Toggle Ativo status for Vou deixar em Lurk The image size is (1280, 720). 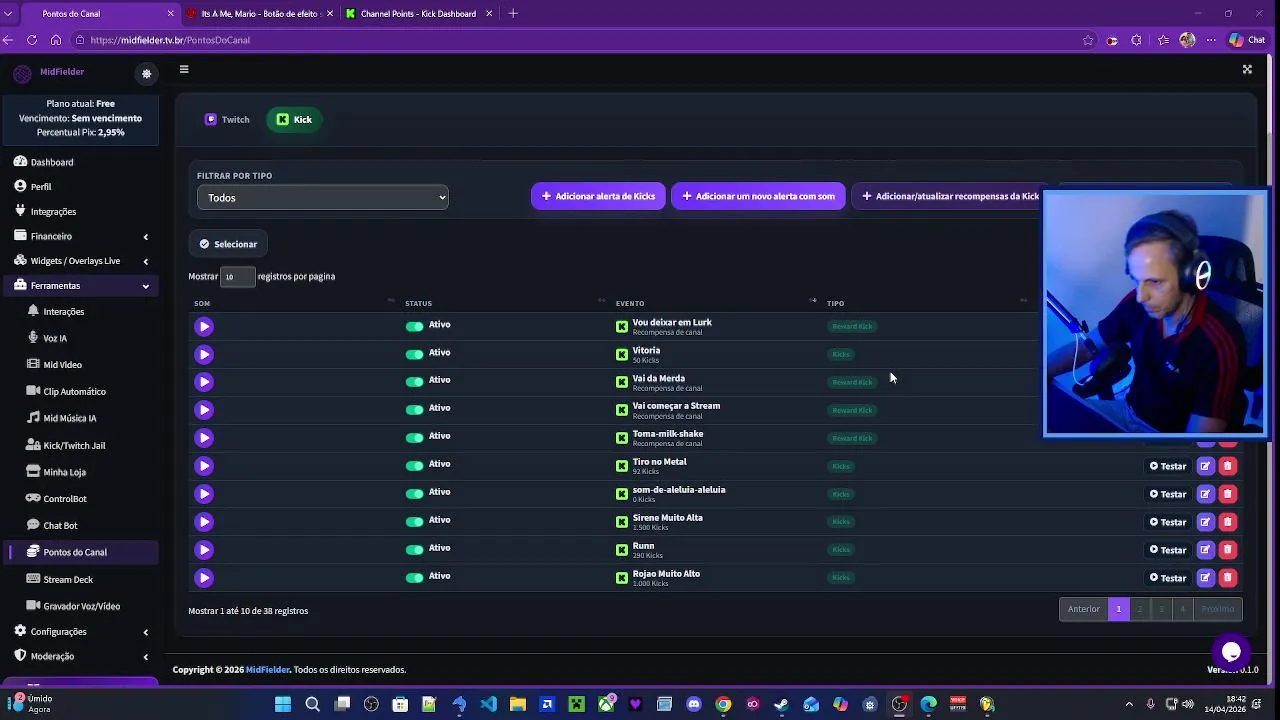[x=414, y=326]
